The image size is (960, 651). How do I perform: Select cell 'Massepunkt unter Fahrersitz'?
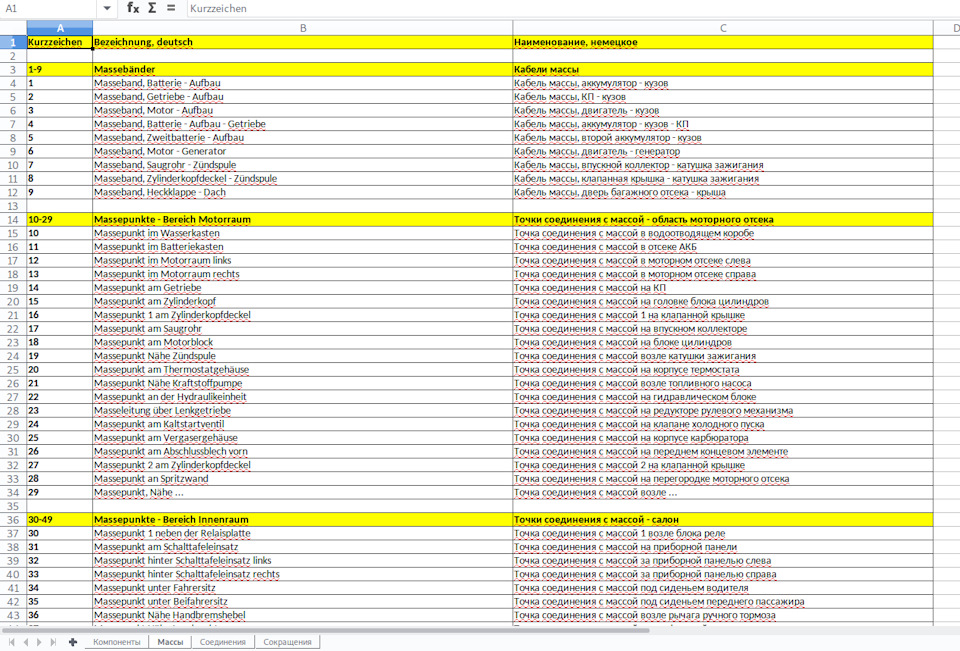[x=303, y=588]
